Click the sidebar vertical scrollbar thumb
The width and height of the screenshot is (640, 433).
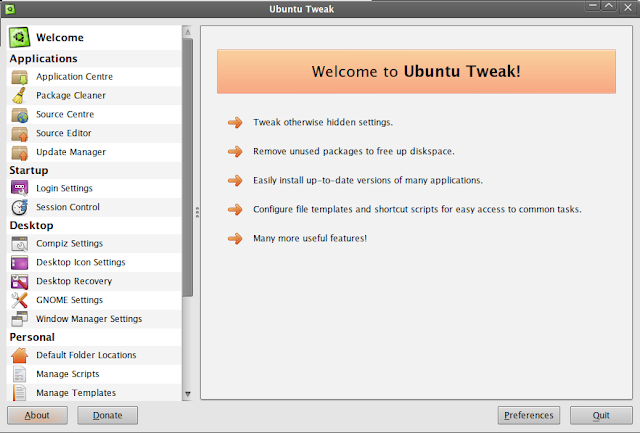188,167
